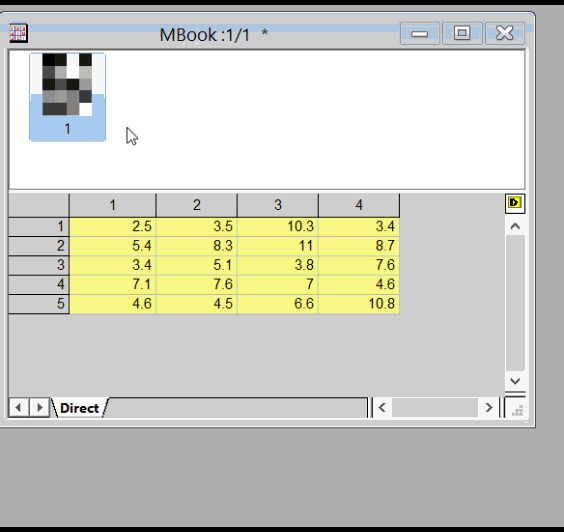The width and height of the screenshot is (564, 532).
Task: Click the MBook :1/1 title bar text
Action: tap(204, 35)
